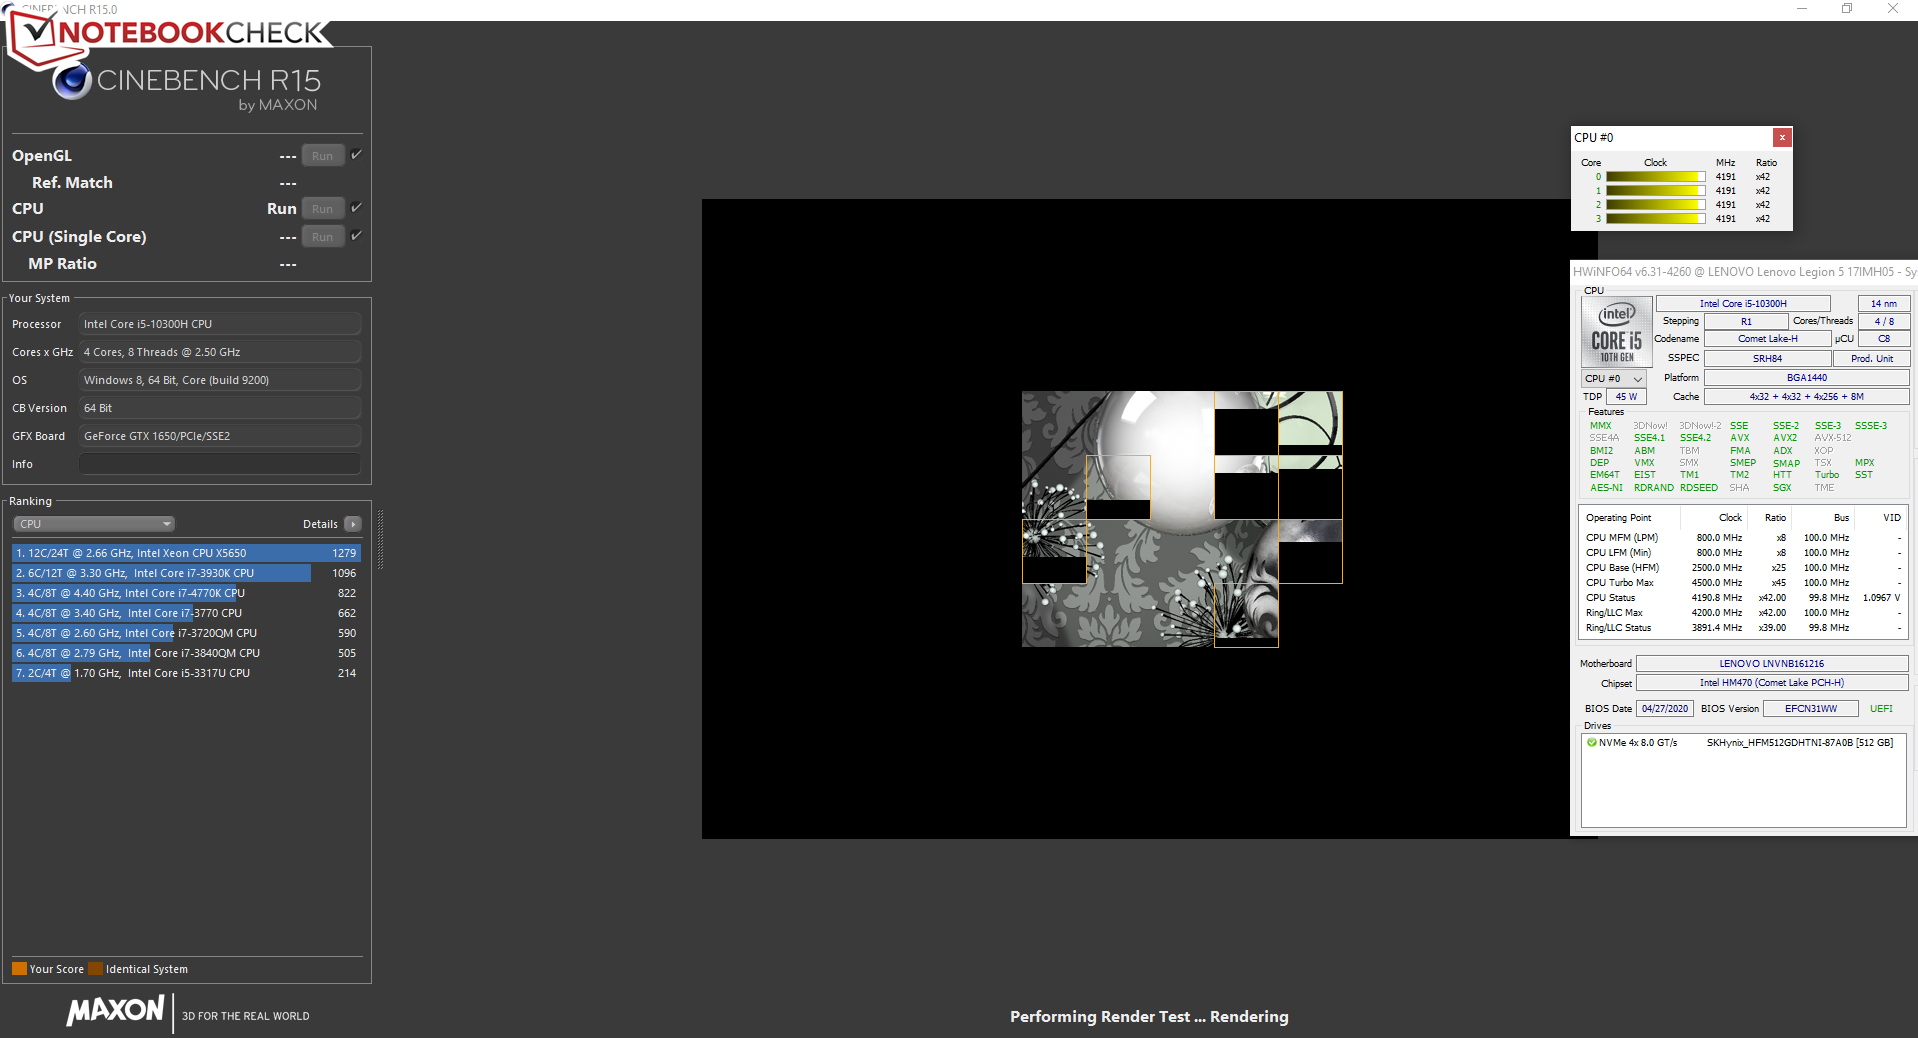The height and width of the screenshot is (1038, 1918).
Task: Click into the empty Info field
Action: (220, 464)
